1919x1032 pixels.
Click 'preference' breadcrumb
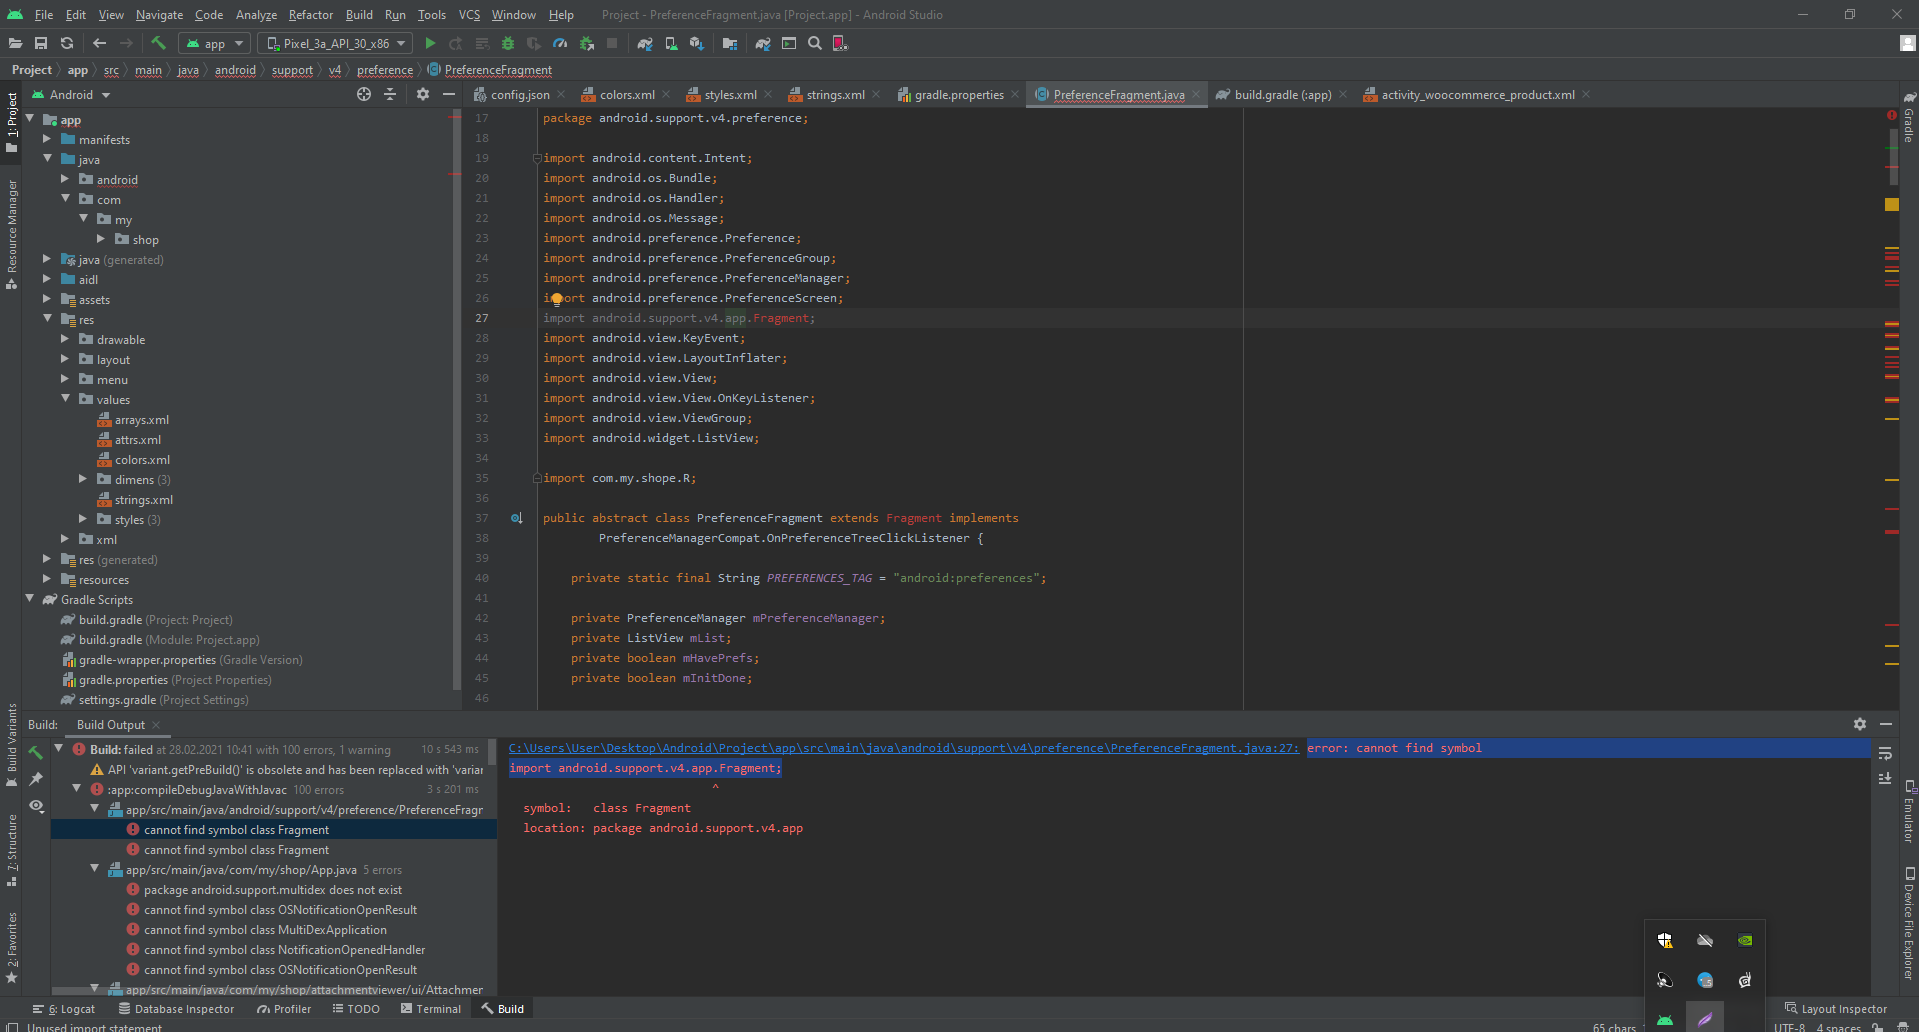pos(385,70)
